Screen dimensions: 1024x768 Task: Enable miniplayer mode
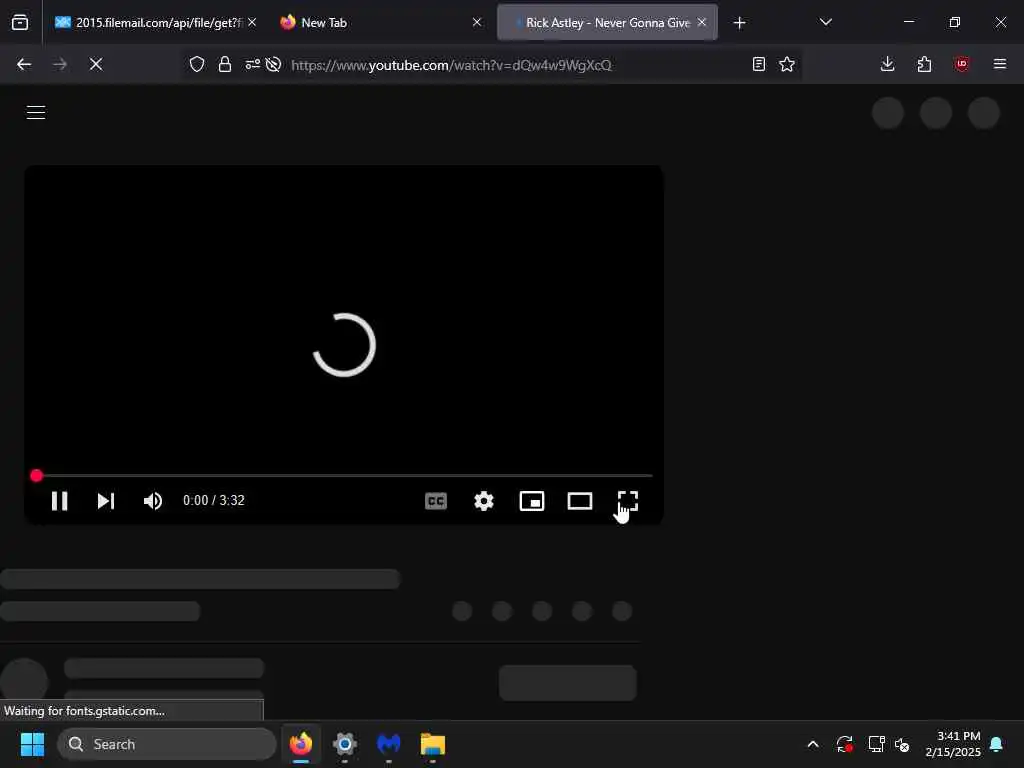click(x=532, y=501)
